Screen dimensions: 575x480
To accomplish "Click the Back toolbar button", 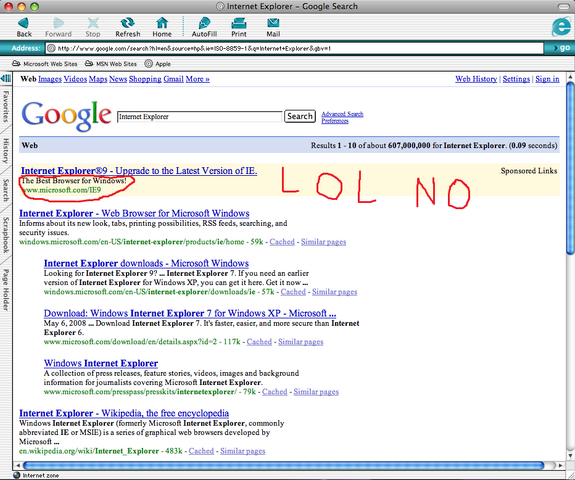I will tap(24, 27).
